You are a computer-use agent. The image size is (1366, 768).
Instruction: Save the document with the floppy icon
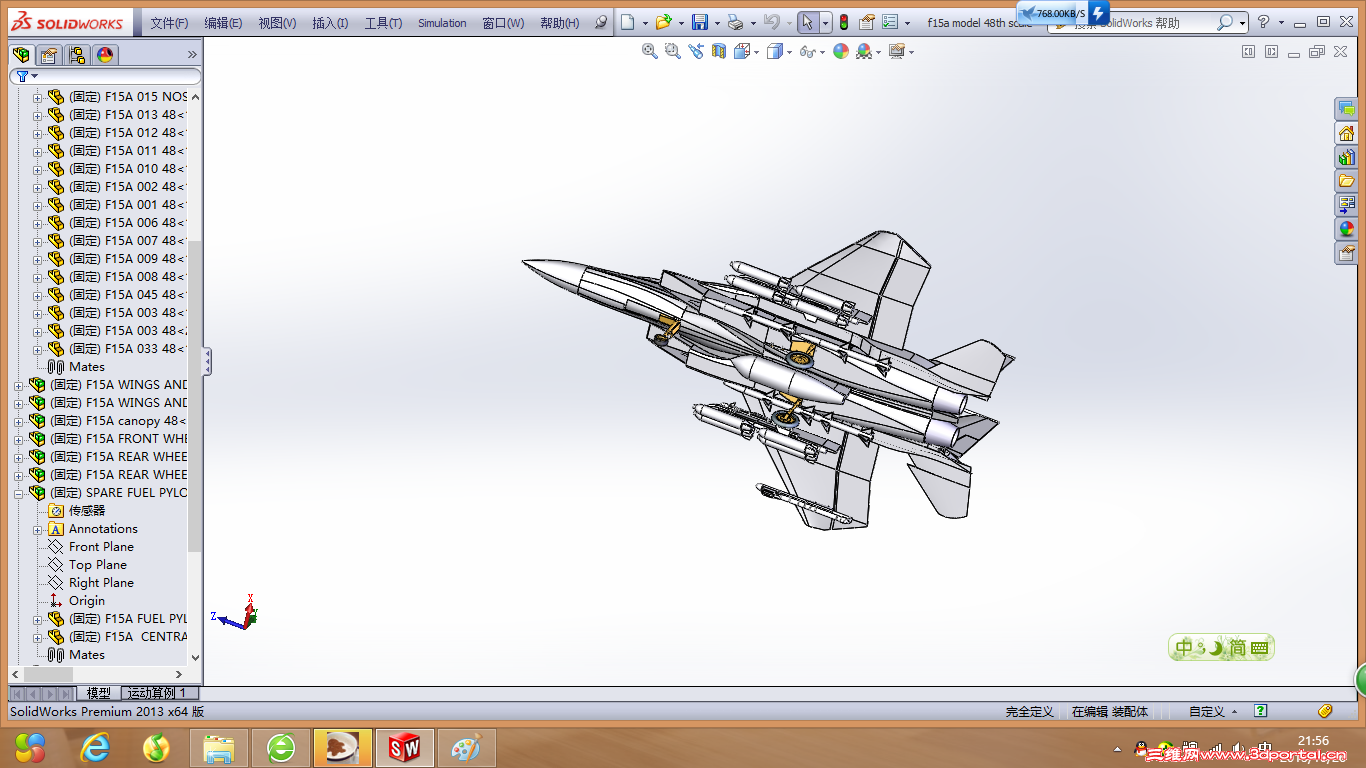click(x=700, y=22)
